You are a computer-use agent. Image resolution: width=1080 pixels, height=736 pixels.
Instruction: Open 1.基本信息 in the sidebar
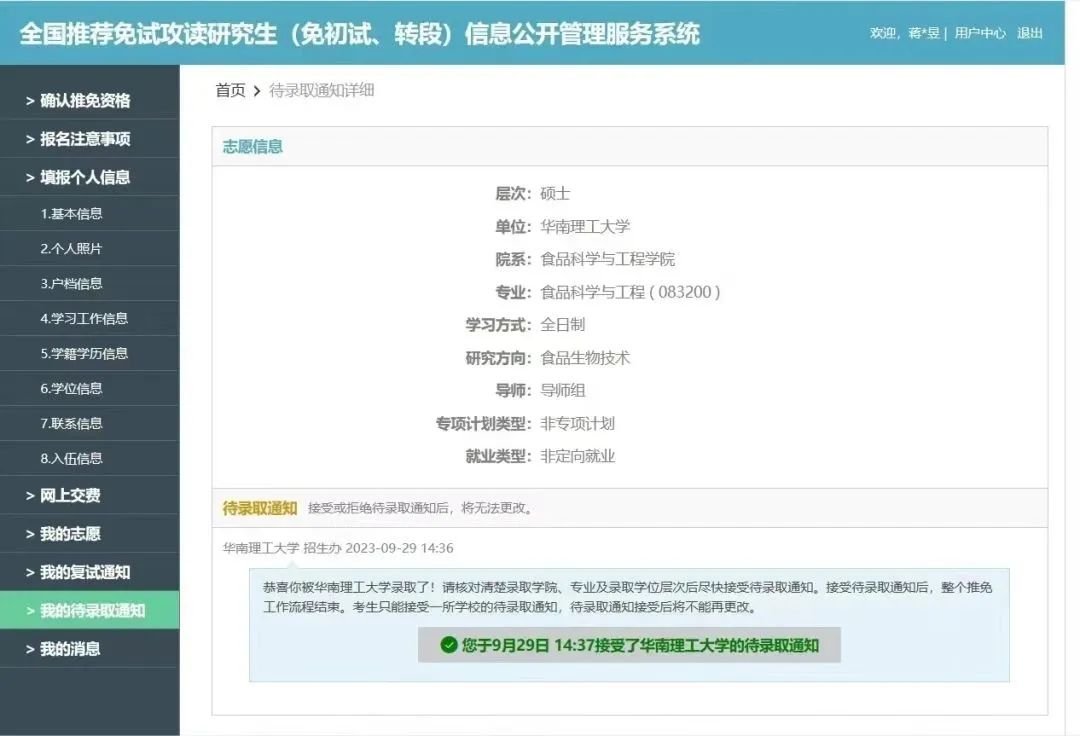tap(71, 213)
